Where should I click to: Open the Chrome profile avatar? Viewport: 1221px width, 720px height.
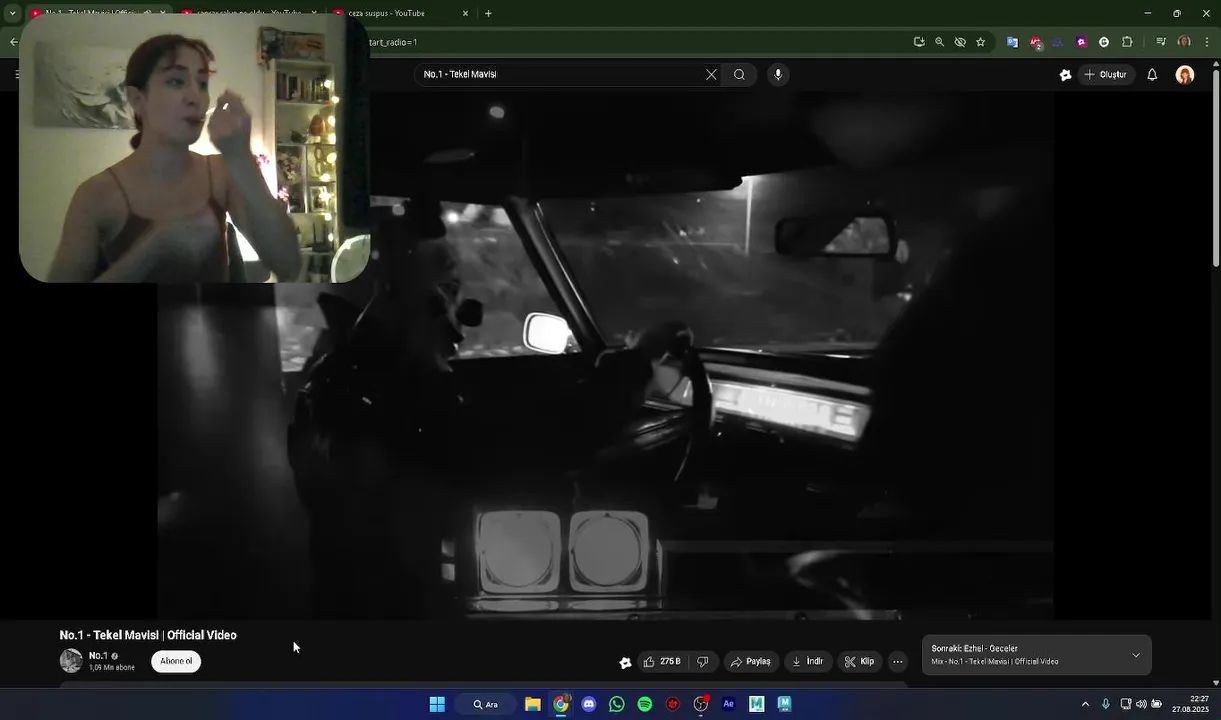1184,42
